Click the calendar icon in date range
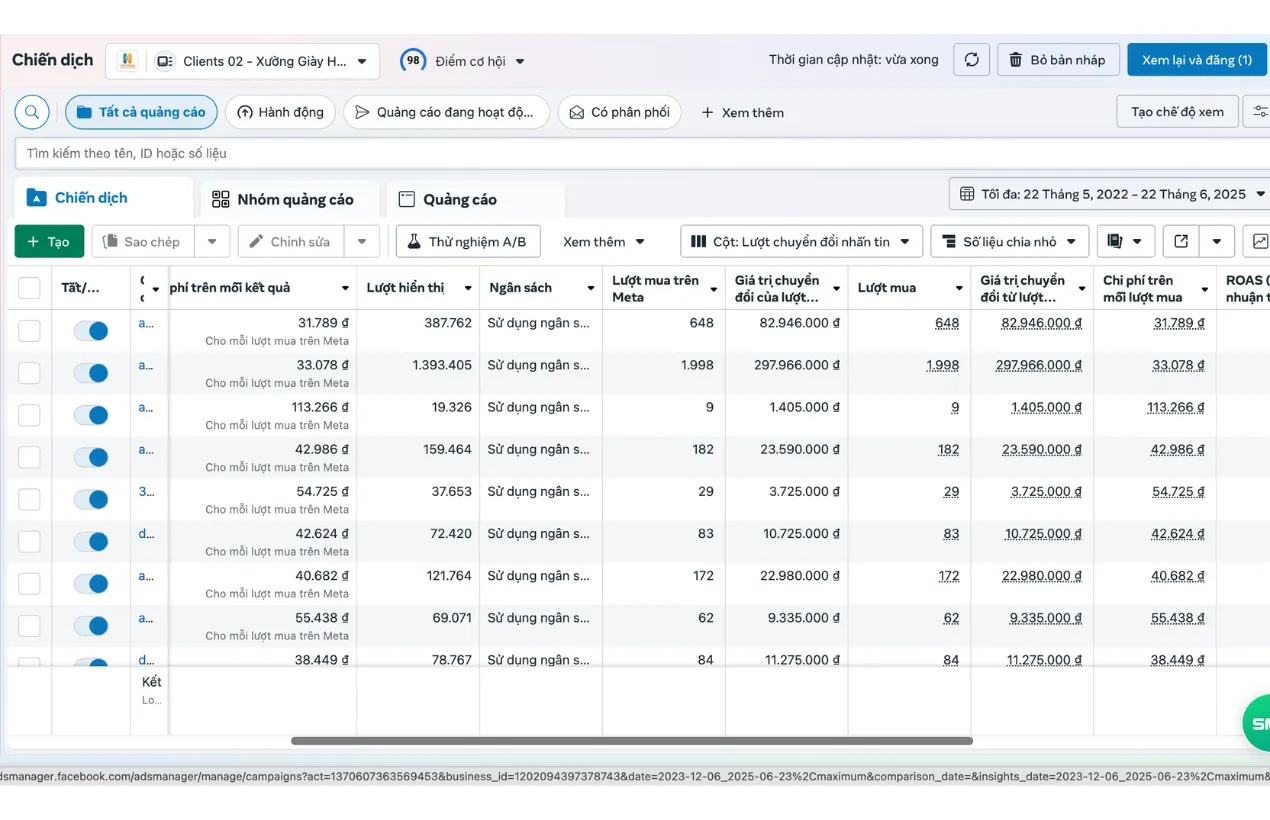The width and height of the screenshot is (1270, 820). click(967, 194)
